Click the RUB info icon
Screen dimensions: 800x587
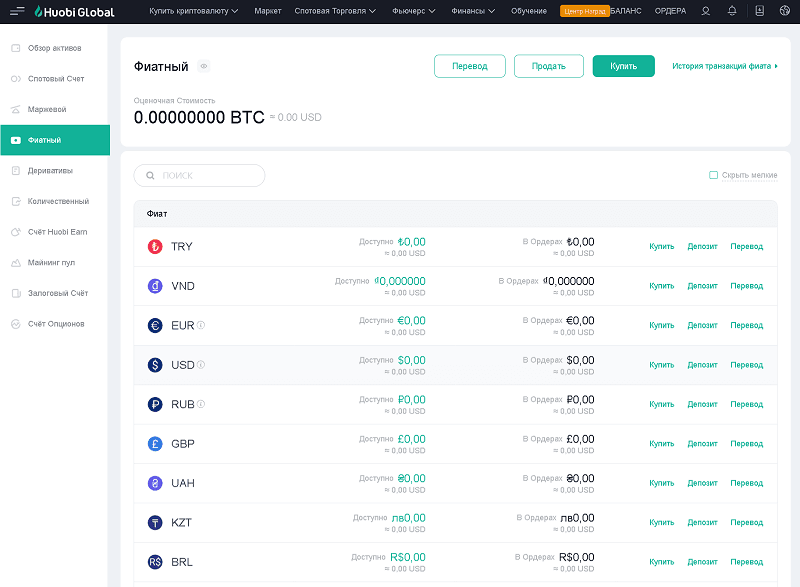pyautogui.click(x=201, y=404)
